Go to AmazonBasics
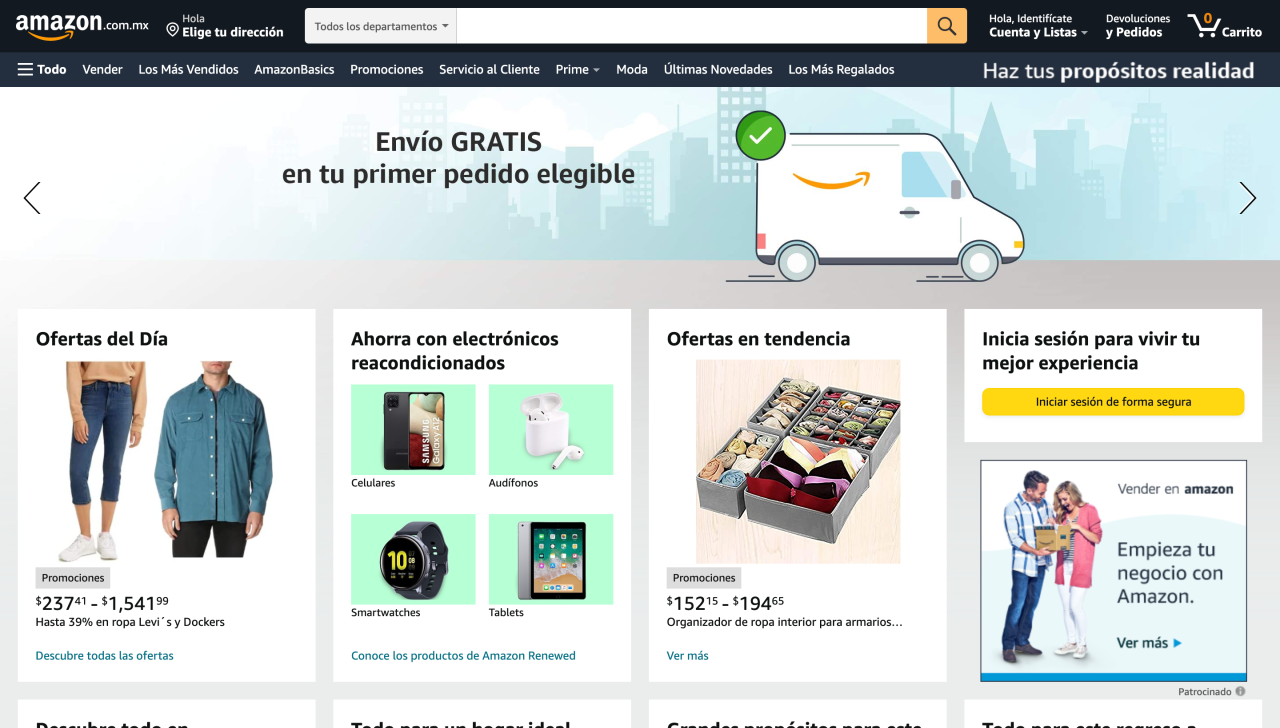Image resolution: width=1280 pixels, height=728 pixels. click(x=294, y=69)
